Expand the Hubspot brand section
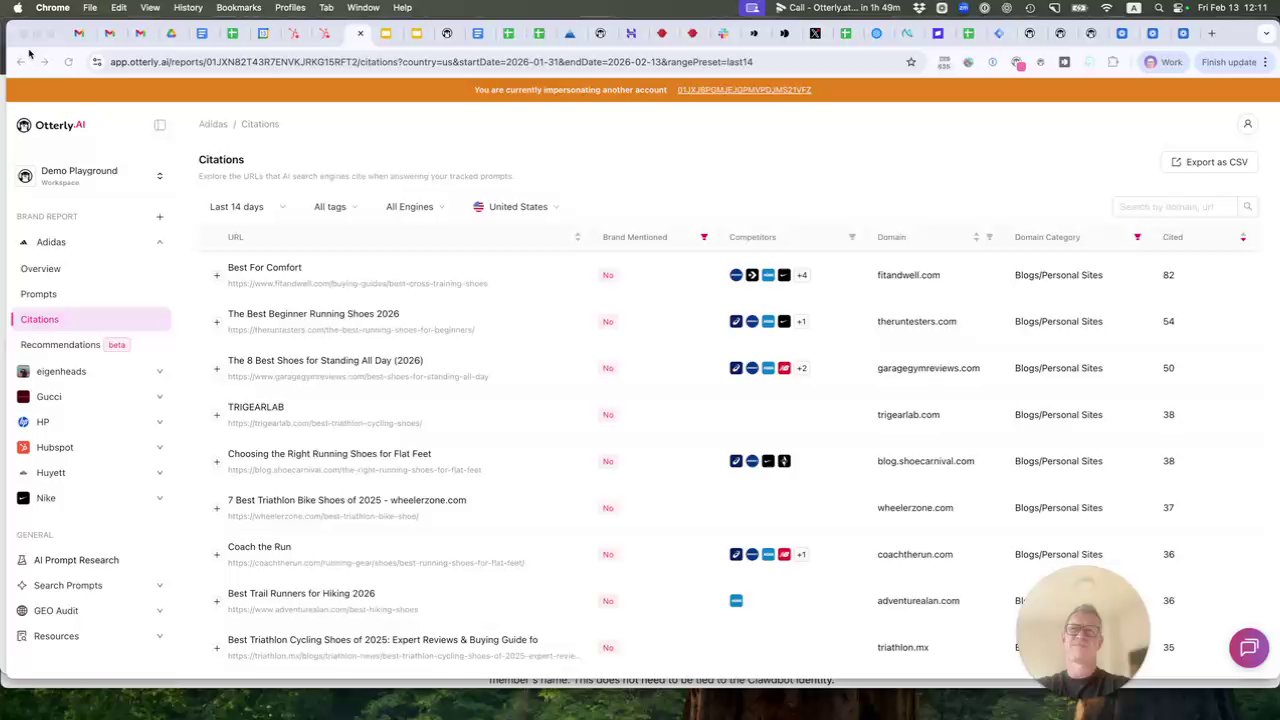Viewport: 1280px width, 720px height. coord(159,447)
